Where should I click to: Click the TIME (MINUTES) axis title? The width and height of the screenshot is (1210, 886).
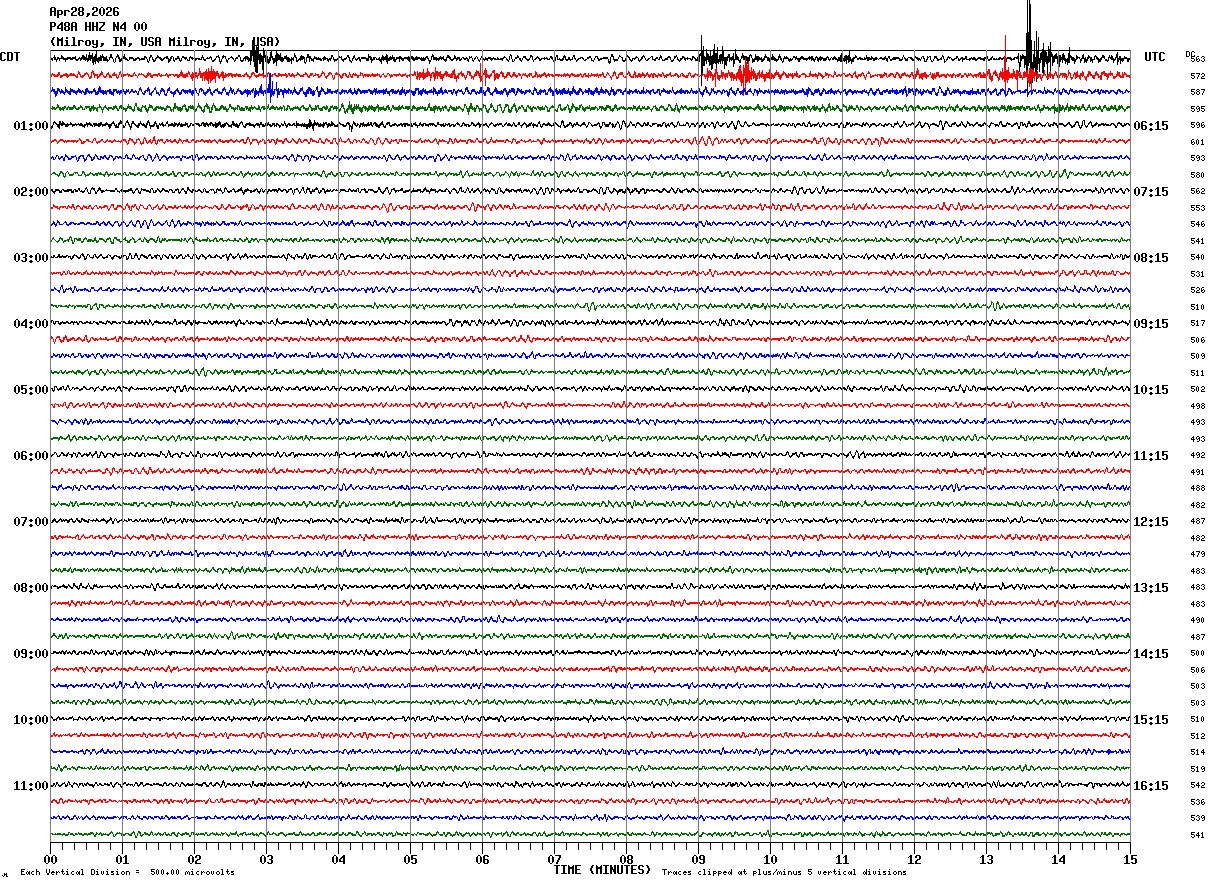[x=602, y=870]
